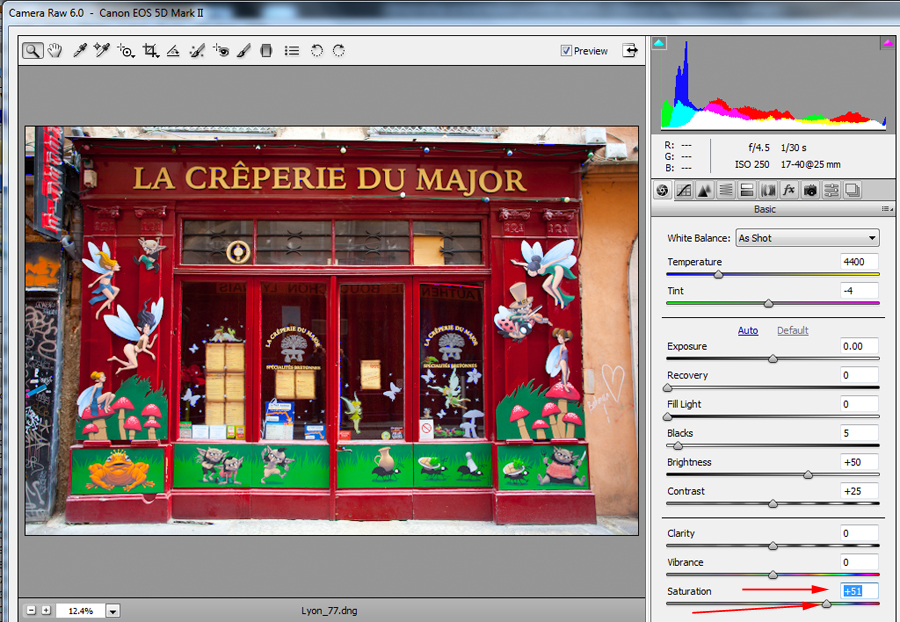Click the Brightness slider handle

pos(808,475)
